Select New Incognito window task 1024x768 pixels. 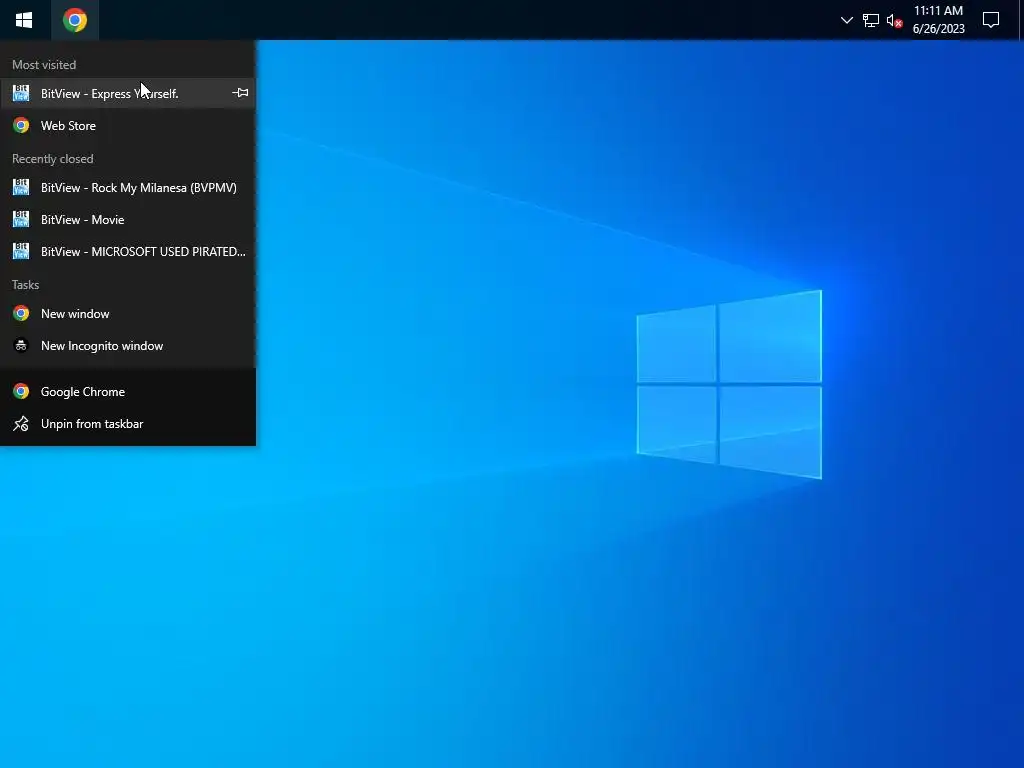click(x=128, y=345)
